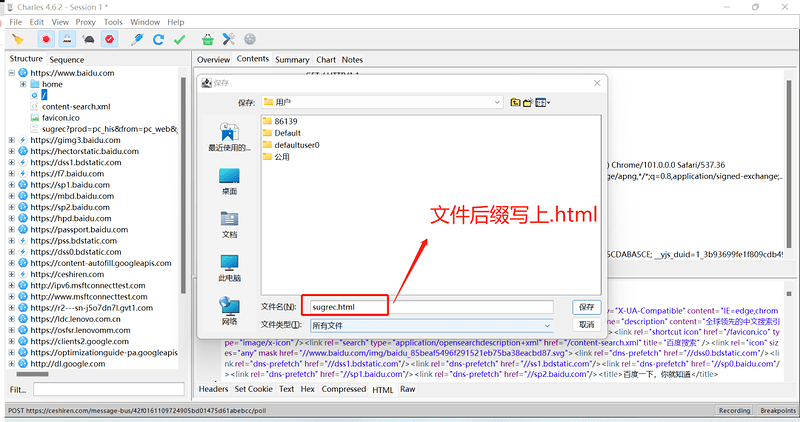Toggle the breakpoints red hexagon icon
Screen dimensions: 800x422
[x=109, y=39]
